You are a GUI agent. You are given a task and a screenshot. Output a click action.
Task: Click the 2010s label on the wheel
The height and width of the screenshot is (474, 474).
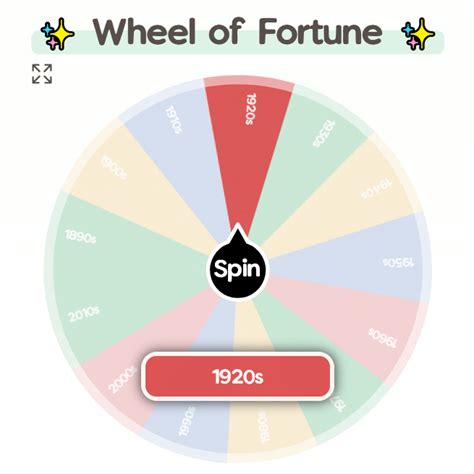point(83,314)
